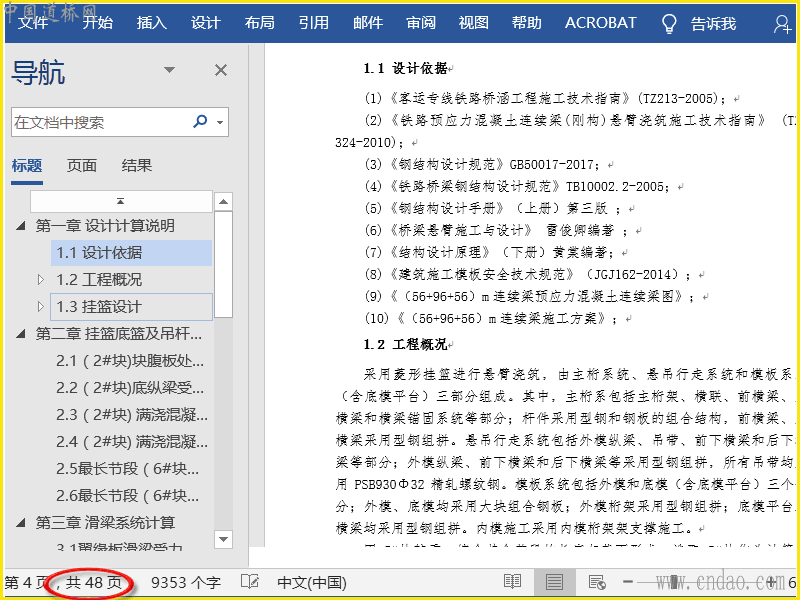Switch to the 结果 navigation tab
The width and height of the screenshot is (800, 600).
pos(137,165)
